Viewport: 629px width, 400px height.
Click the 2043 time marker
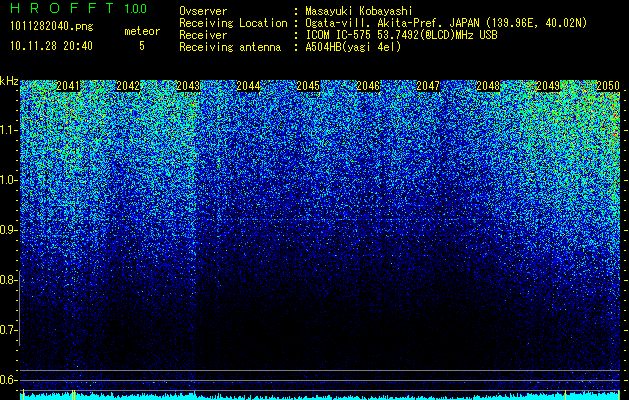pos(188,86)
